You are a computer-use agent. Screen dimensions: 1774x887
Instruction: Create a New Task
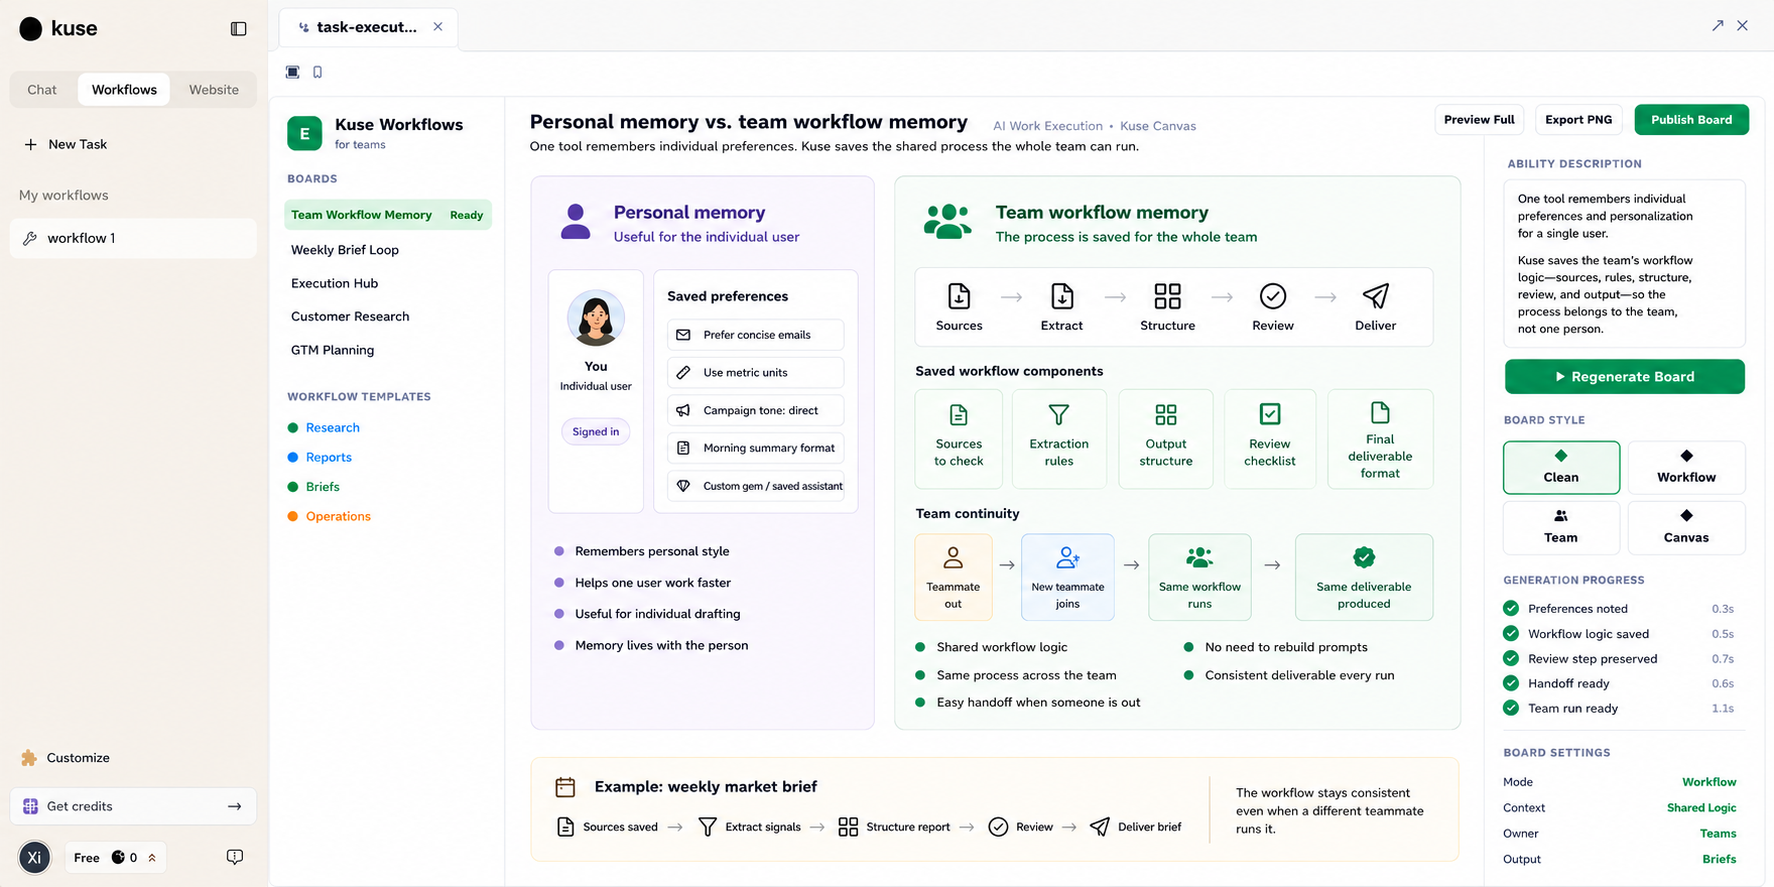coord(65,144)
